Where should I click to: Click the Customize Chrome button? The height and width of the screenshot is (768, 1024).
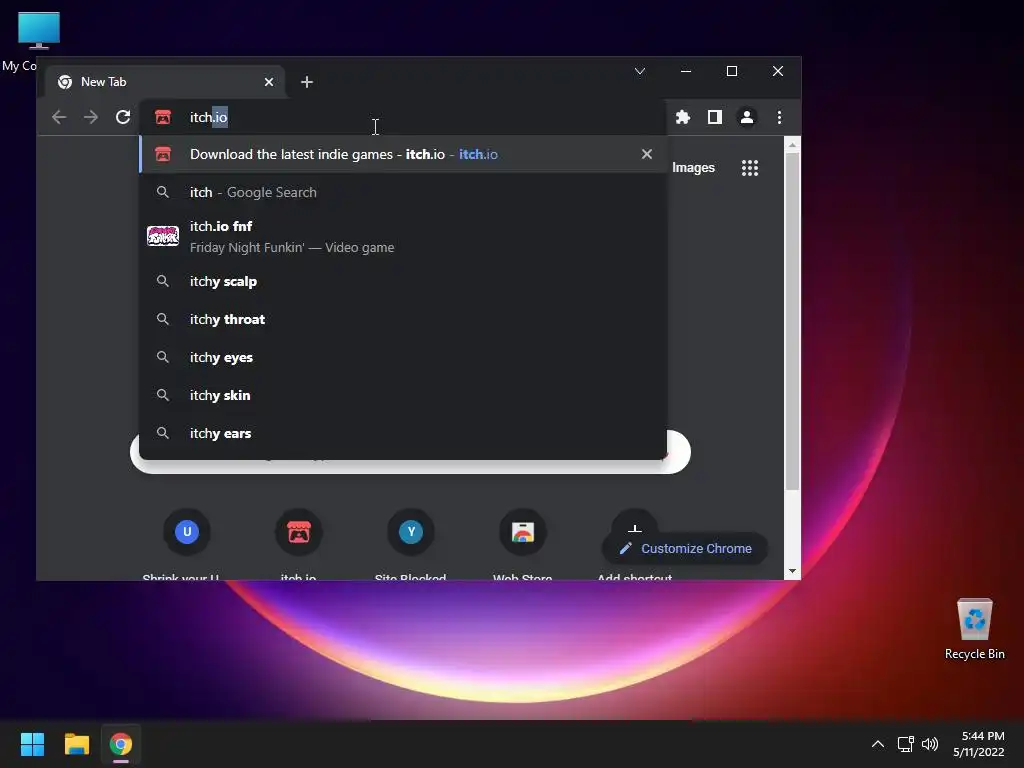click(x=684, y=549)
